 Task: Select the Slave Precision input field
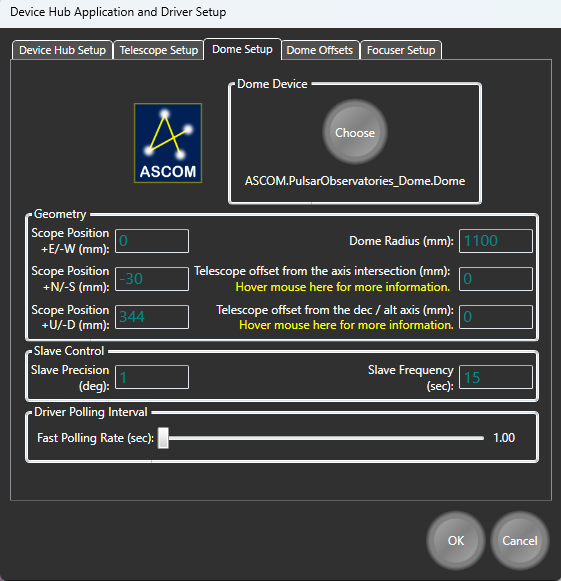152,377
